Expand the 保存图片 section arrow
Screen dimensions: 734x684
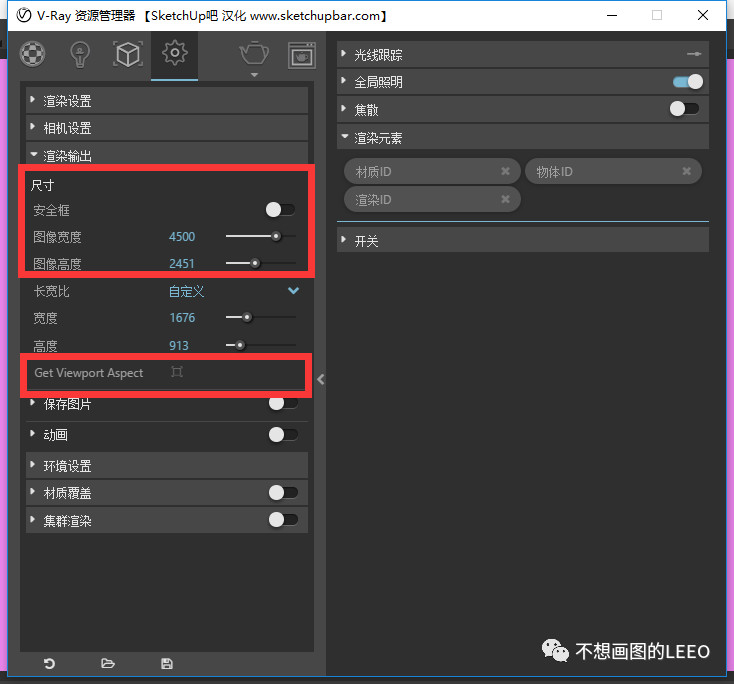point(32,403)
